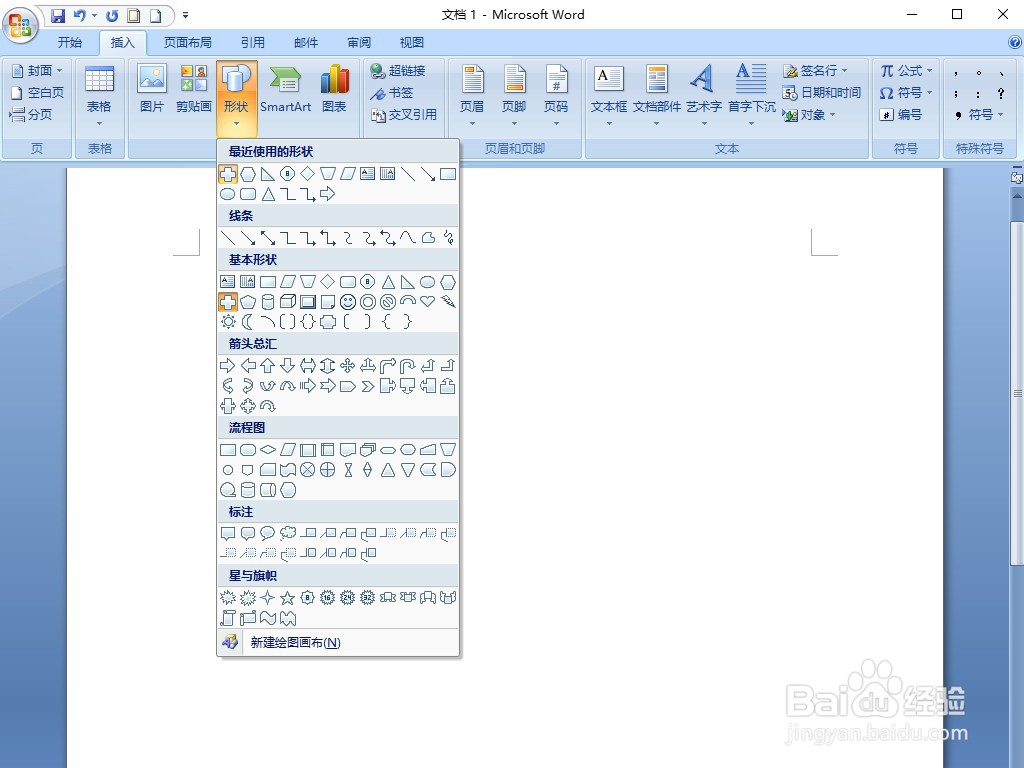Open Document Parts (文档部件) menu
The image size is (1024, 768).
(x=656, y=97)
